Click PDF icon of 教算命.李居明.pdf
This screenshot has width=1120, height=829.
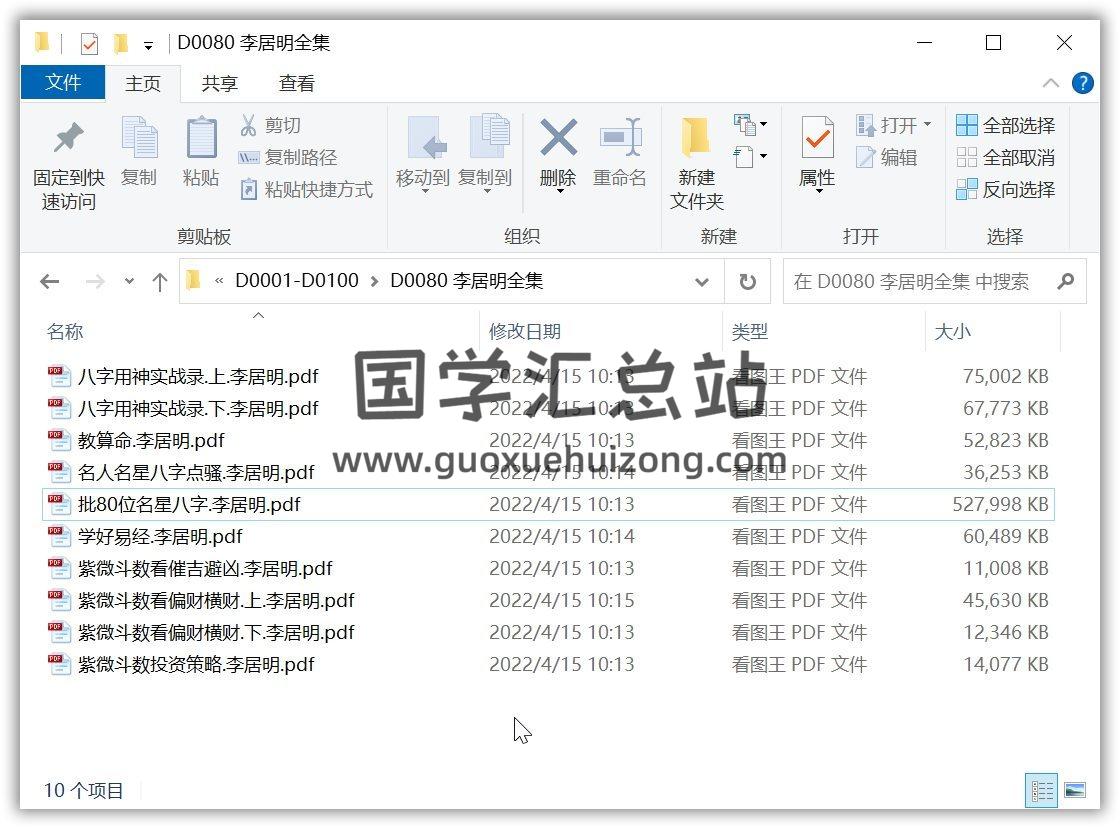click(x=59, y=441)
